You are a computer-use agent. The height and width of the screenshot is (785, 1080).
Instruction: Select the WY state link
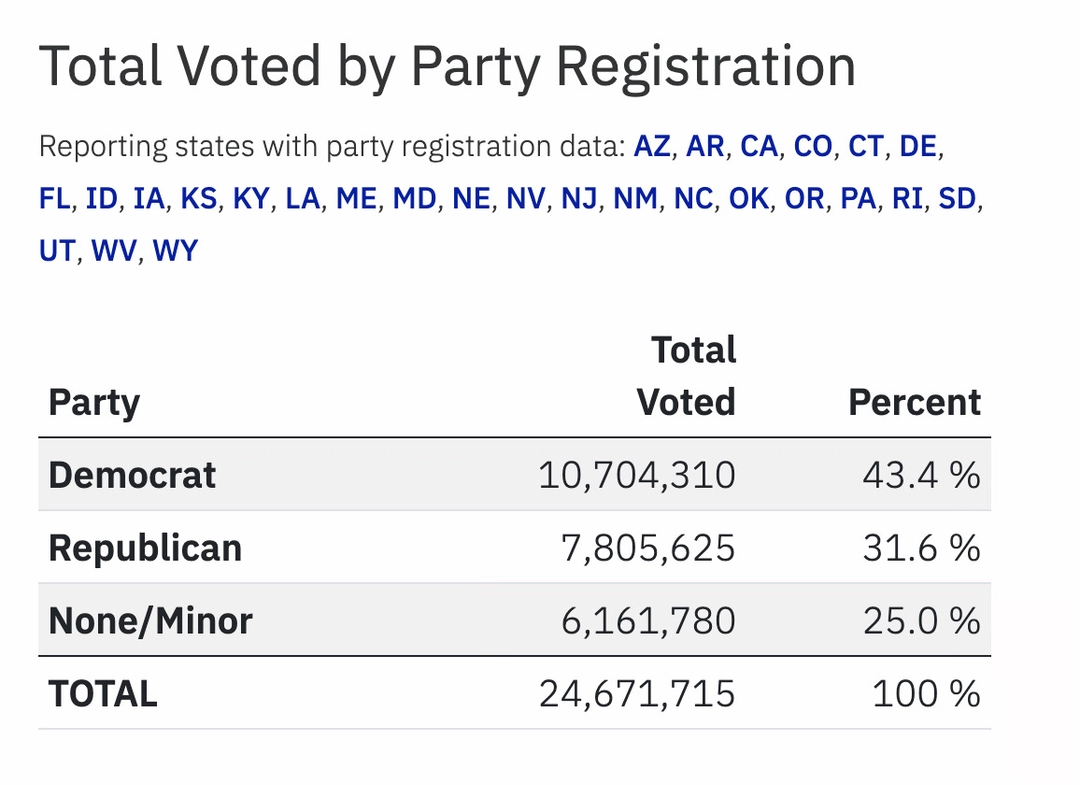click(175, 251)
